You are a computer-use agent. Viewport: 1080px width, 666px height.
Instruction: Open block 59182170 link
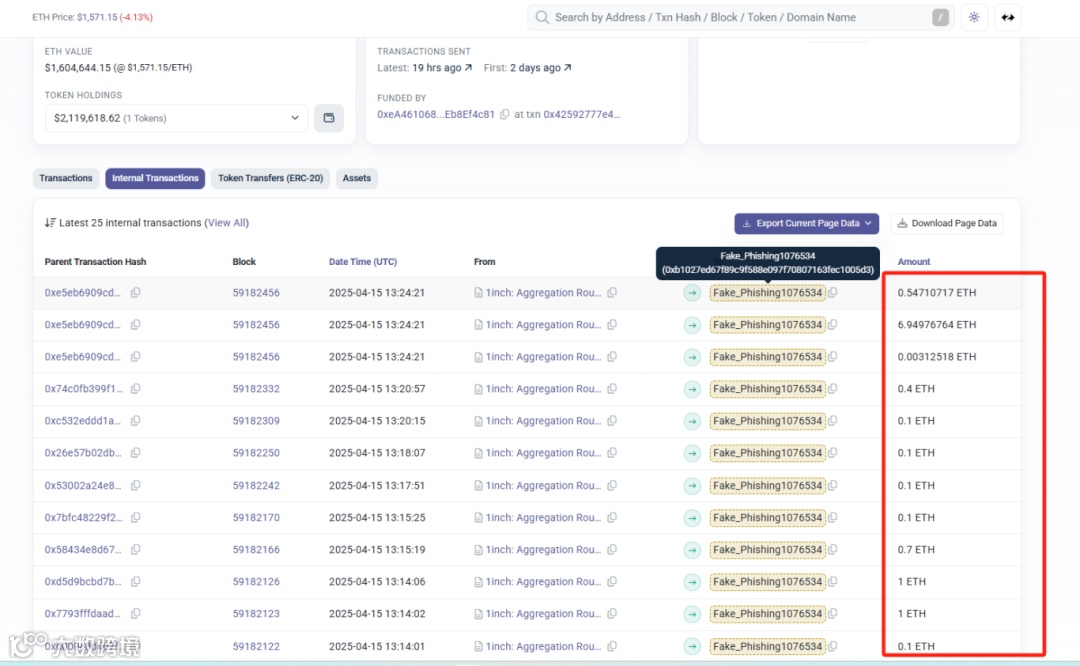pyautogui.click(x=256, y=517)
